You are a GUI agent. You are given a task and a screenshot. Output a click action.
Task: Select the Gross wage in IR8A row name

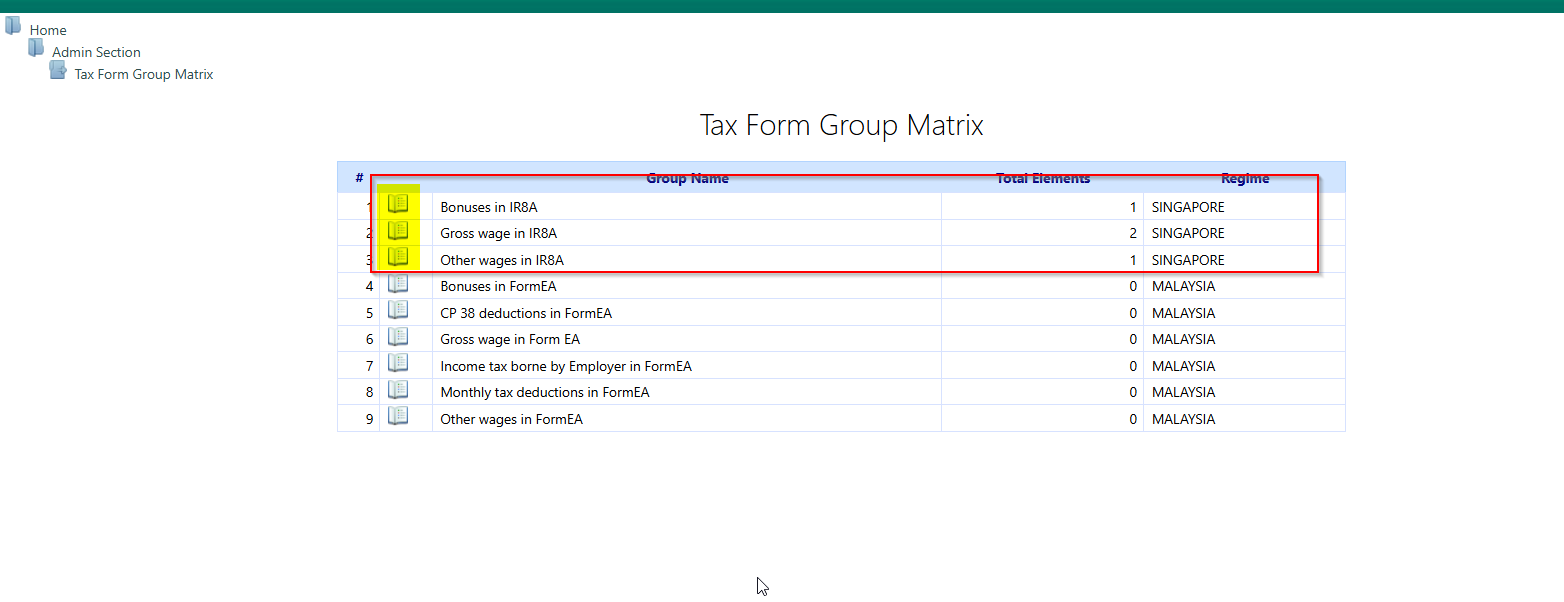click(x=498, y=234)
